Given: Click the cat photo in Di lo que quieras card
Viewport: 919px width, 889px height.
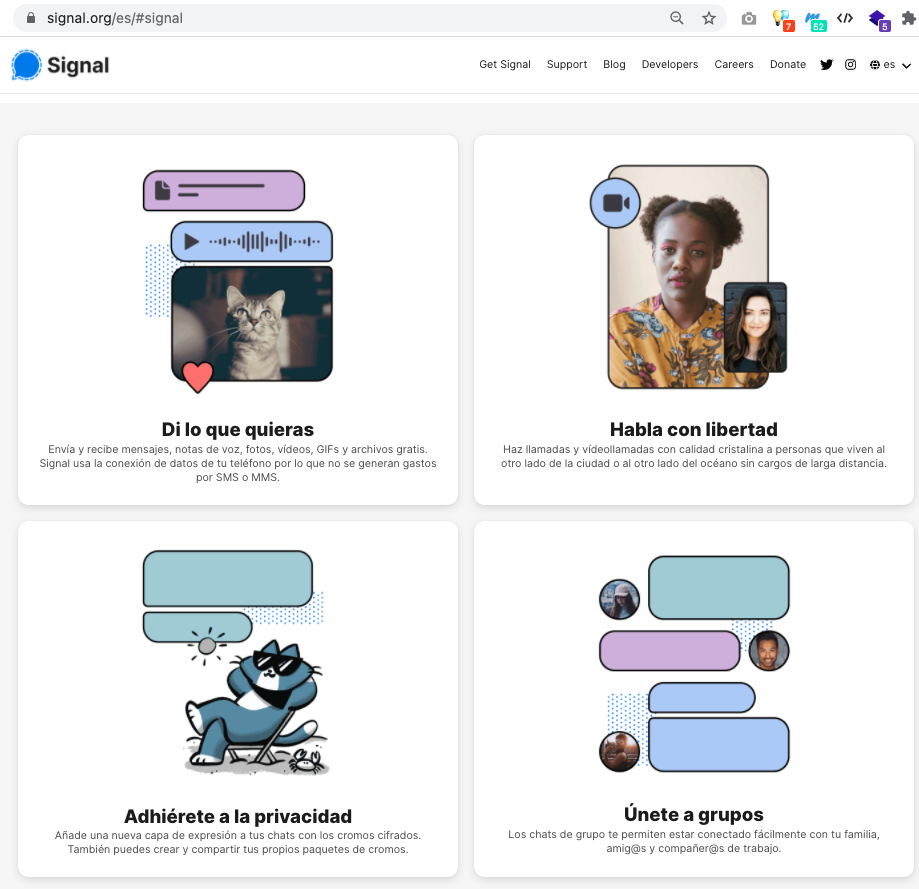Looking at the screenshot, I should click(252, 324).
